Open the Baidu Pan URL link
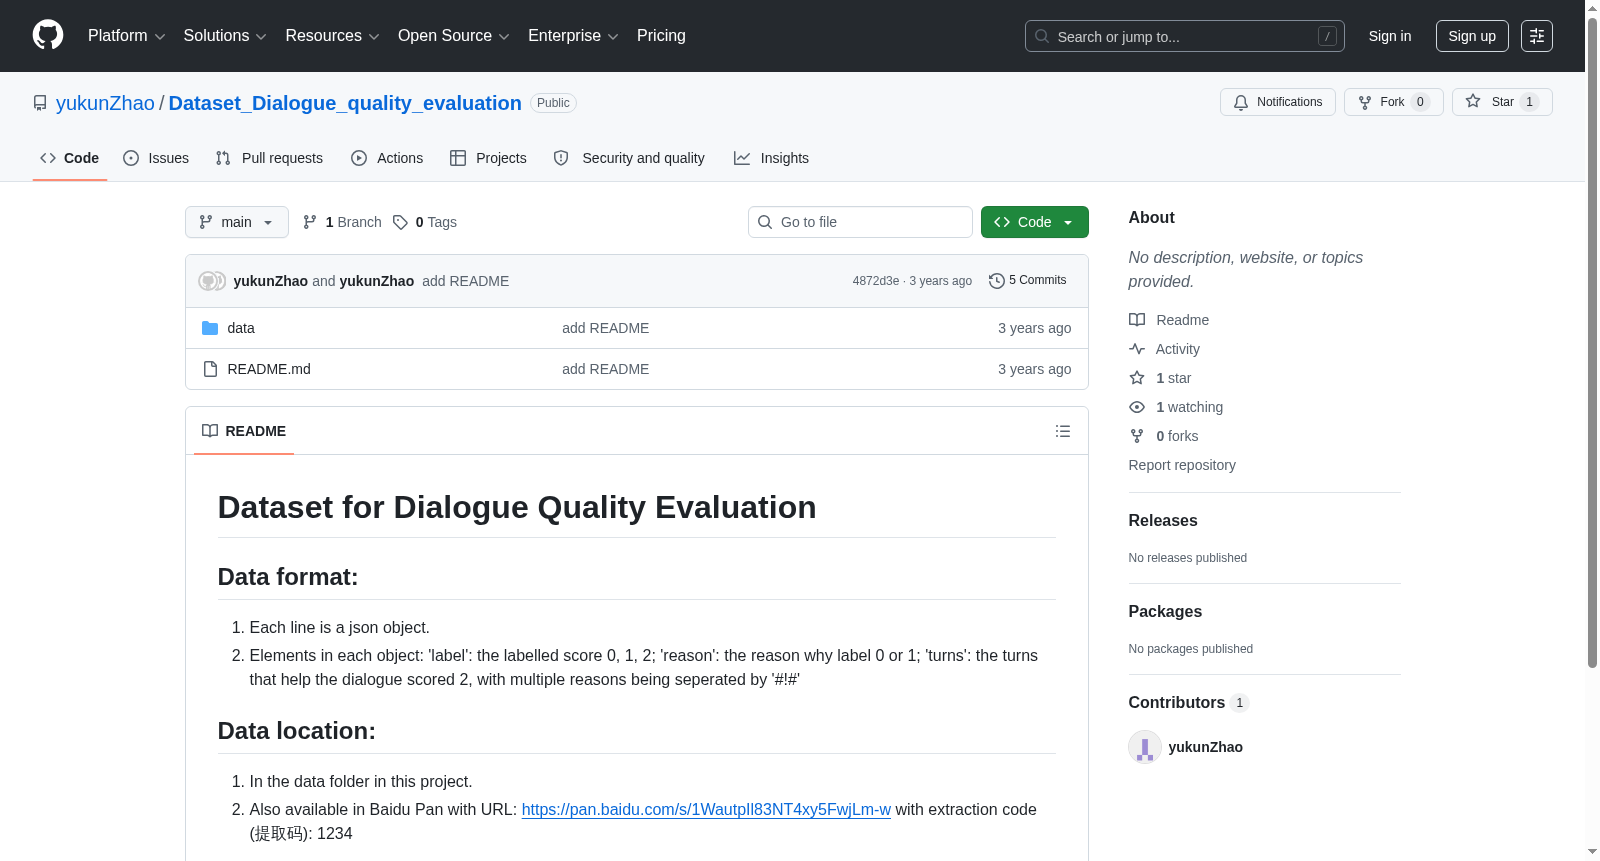This screenshot has width=1600, height=861. pos(706,809)
